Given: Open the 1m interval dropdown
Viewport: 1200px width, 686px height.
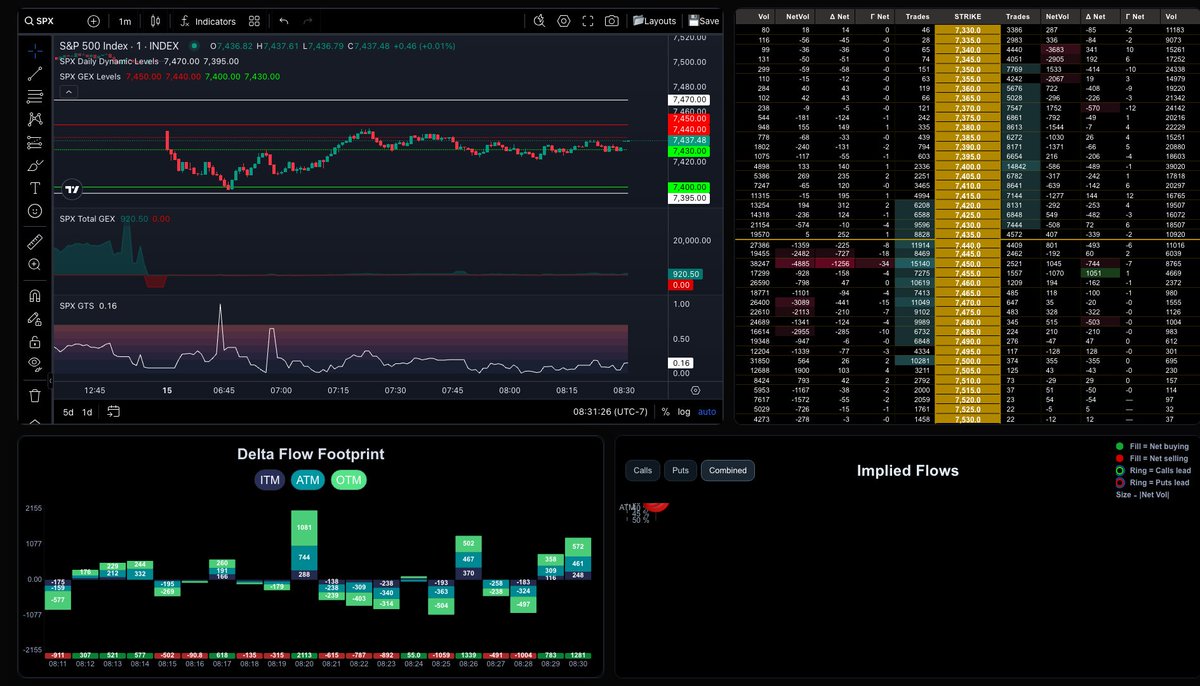Looking at the screenshot, I should point(124,20).
